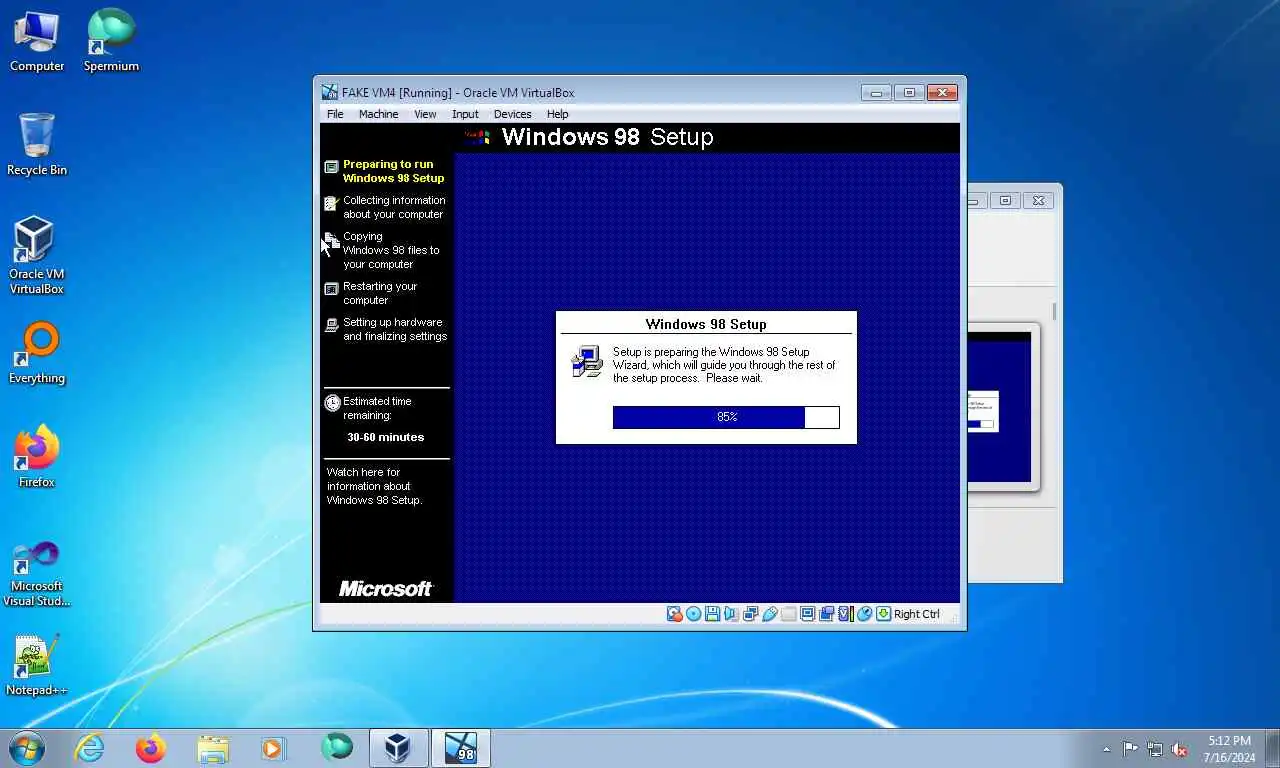The width and height of the screenshot is (1280, 768).
Task: Open Firefox from the taskbar
Action: (x=151, y=748)
